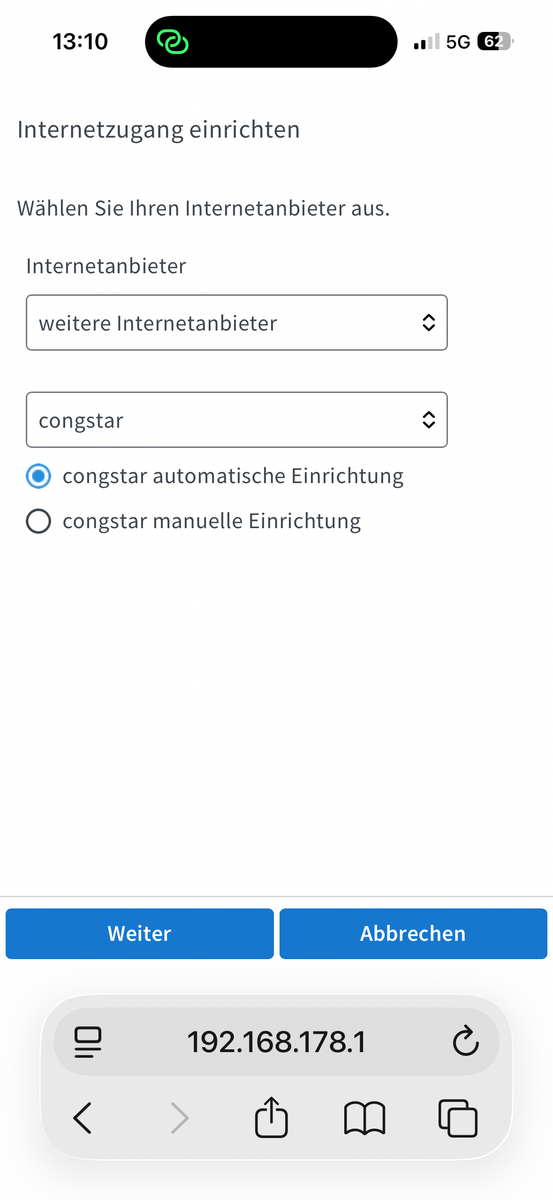Tap the 192.168.178.1 address field
The height and width of the screenshot is (1200, 553).
point(276,1043)
